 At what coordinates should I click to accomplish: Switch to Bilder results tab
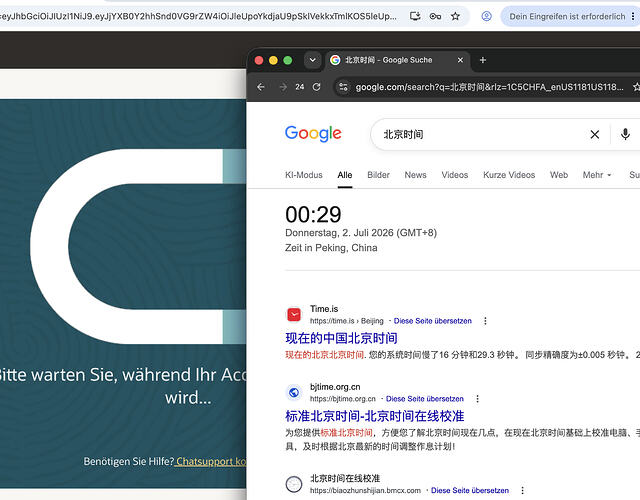(x=378, y=175)
